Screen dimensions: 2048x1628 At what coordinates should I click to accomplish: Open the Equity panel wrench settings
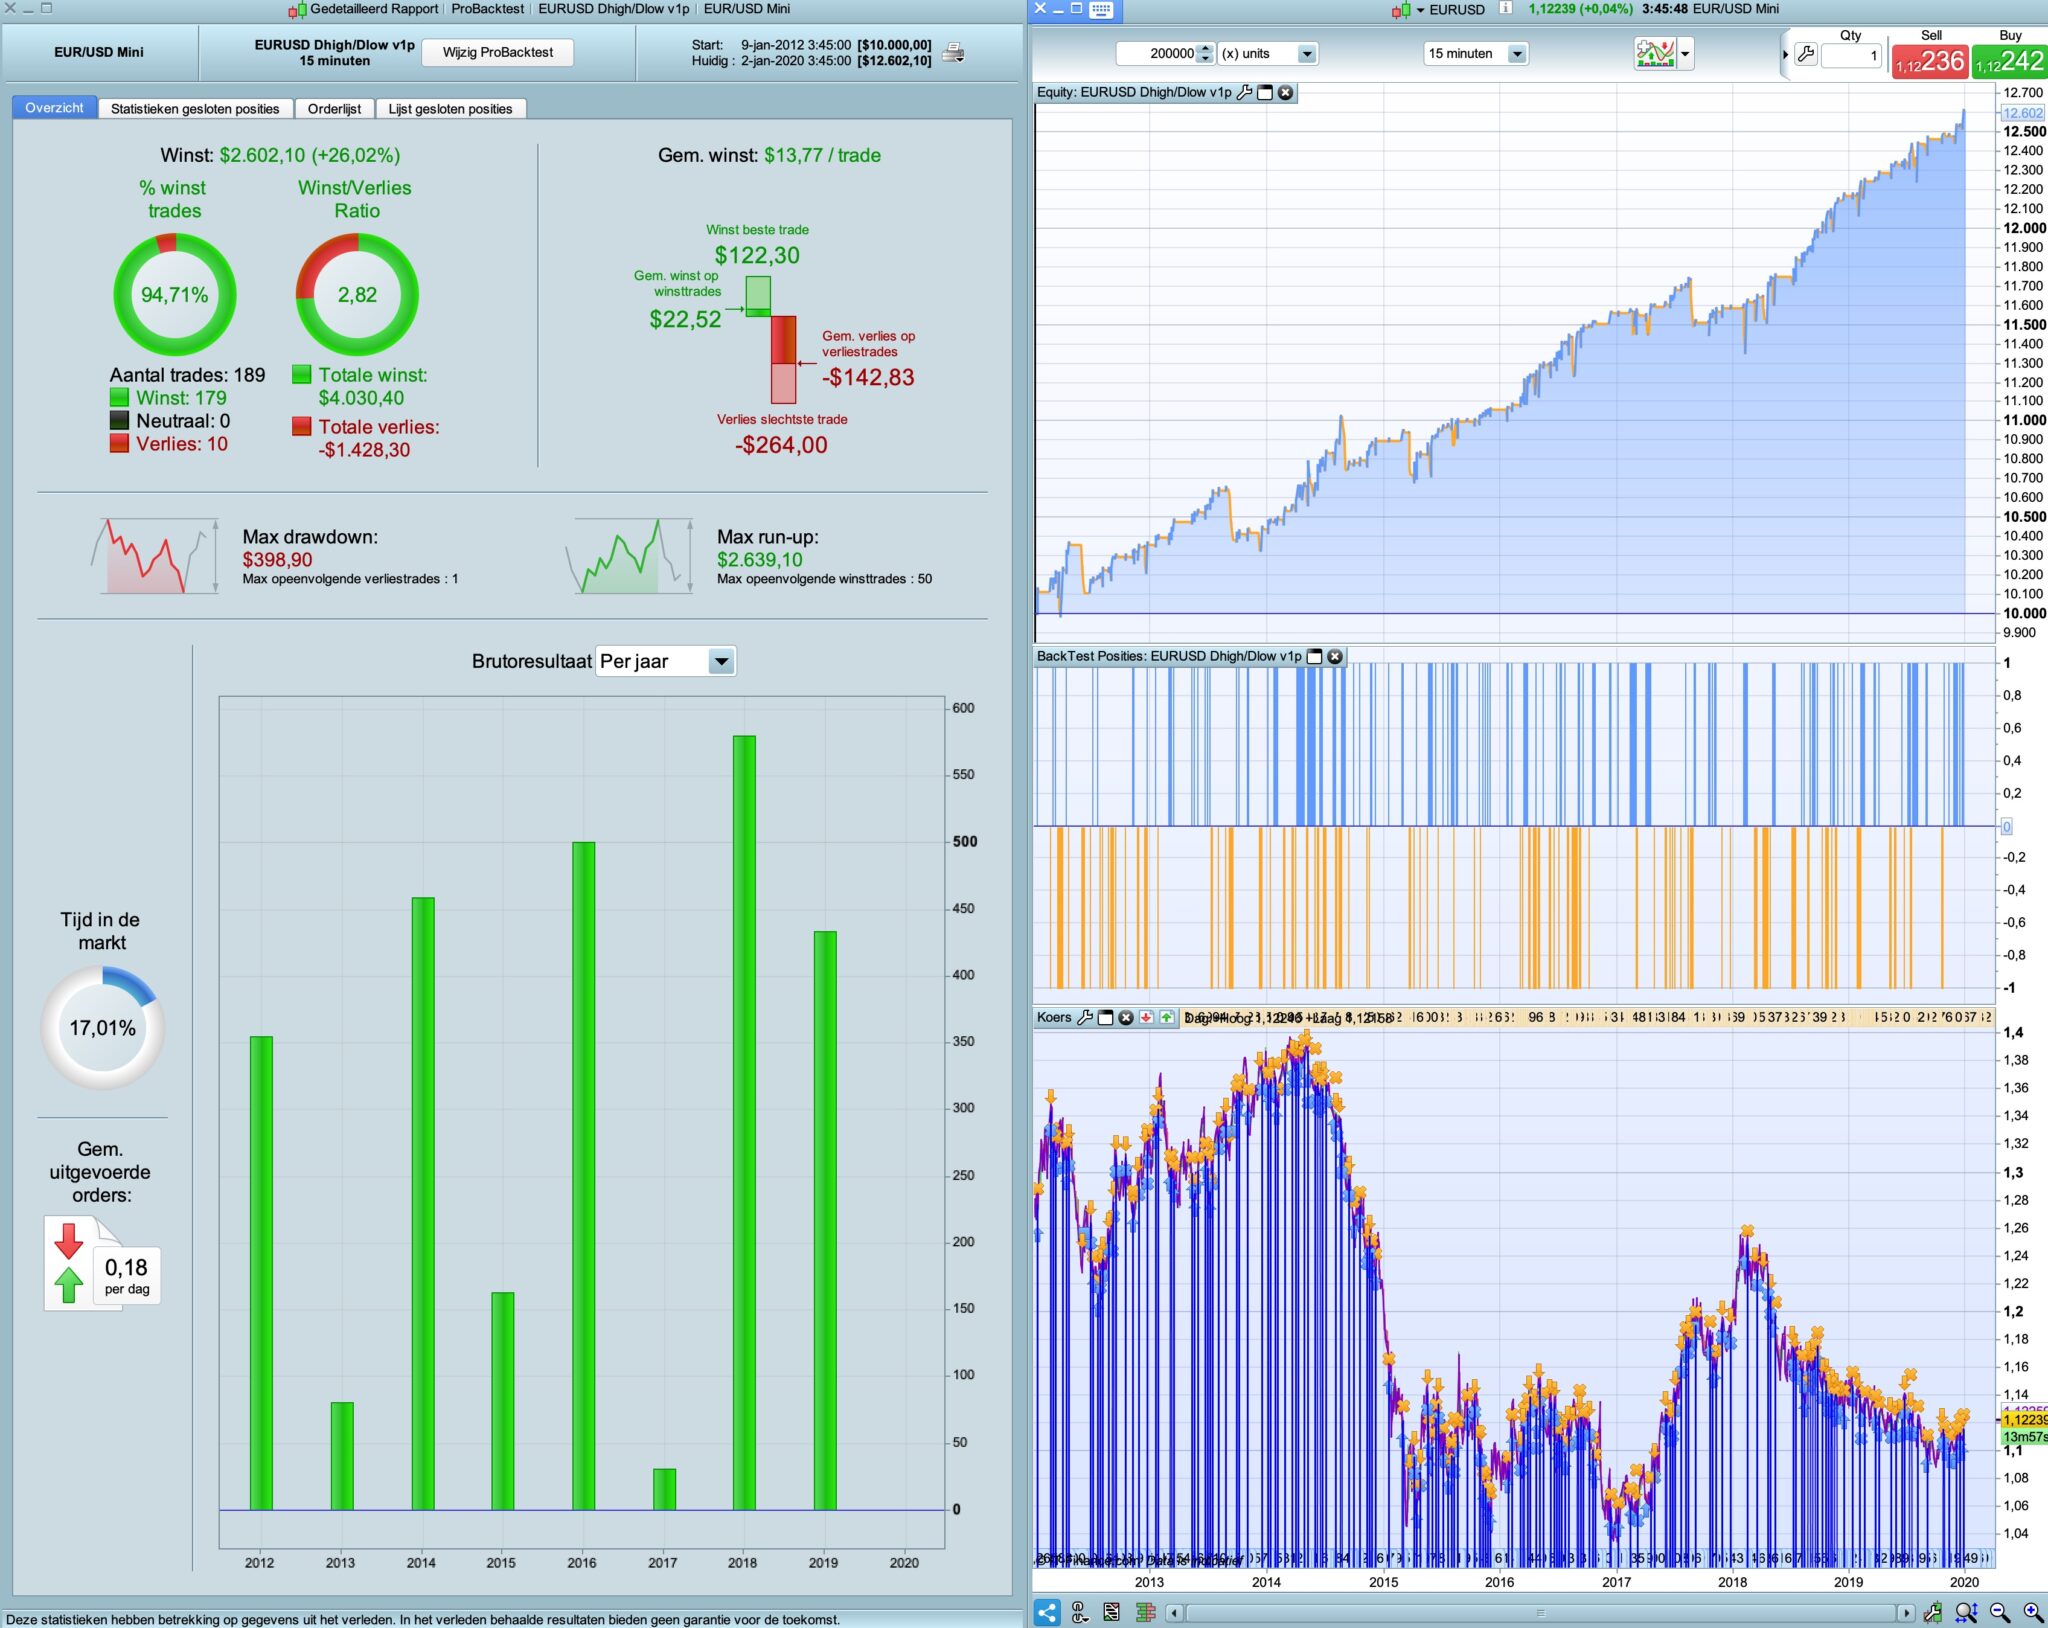(1244, 92)
